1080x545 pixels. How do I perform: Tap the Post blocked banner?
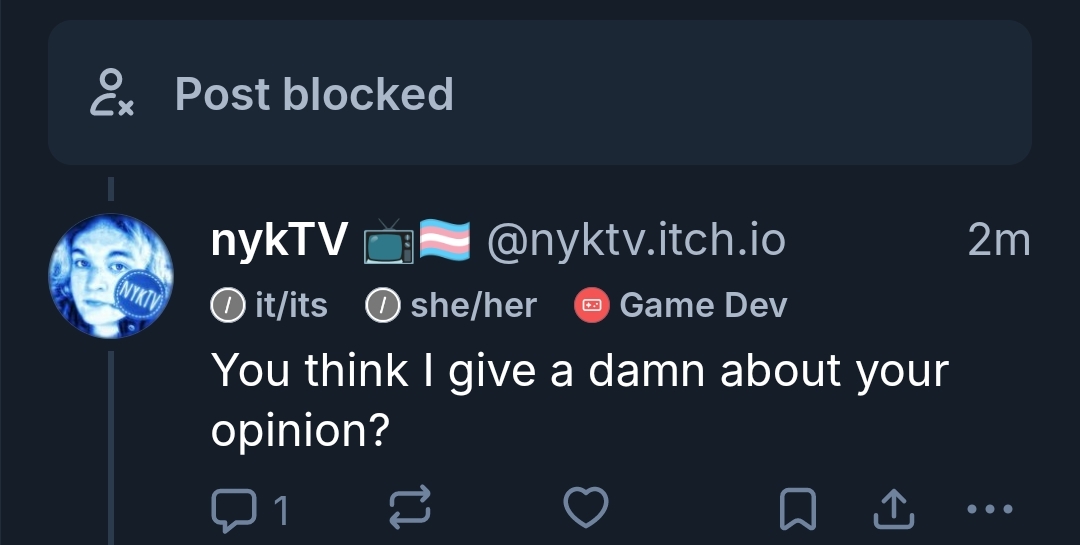tap(540, 93)
